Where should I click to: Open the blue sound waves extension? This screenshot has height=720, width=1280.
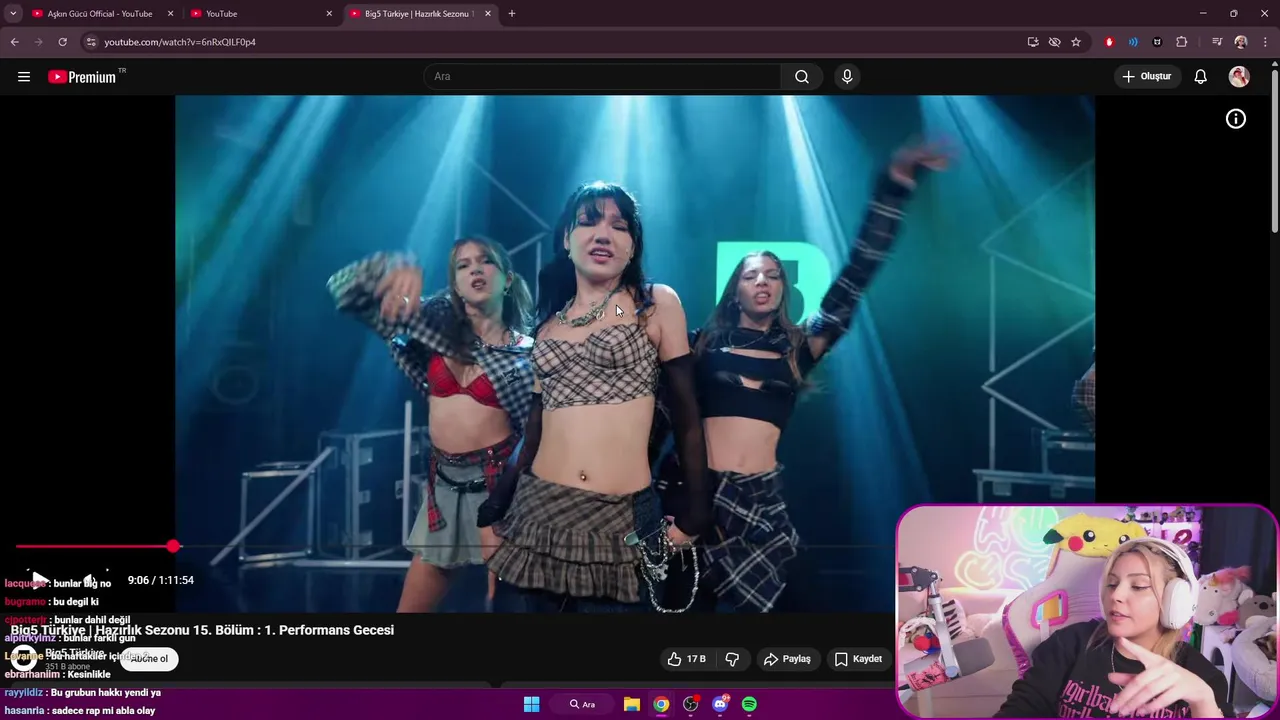tap(1133, 42)
